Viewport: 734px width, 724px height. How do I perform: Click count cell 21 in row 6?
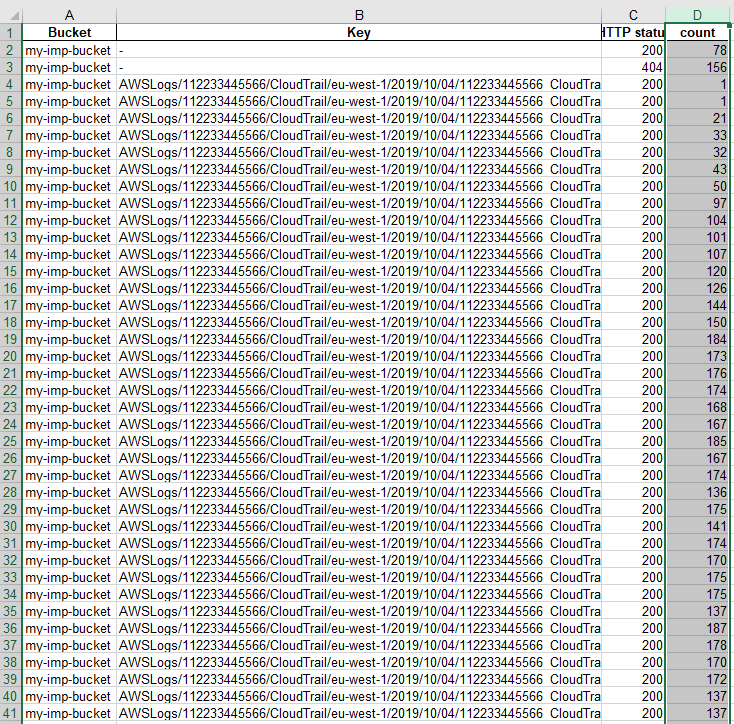697,118
